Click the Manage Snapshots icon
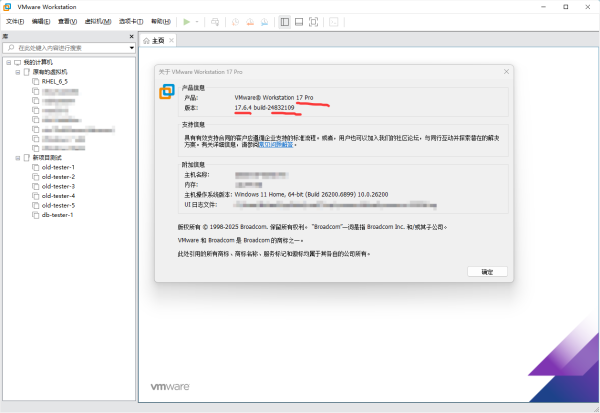 264,22
